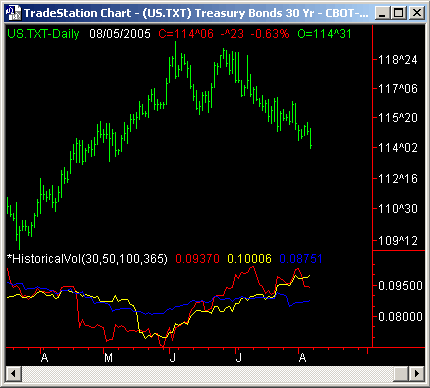The image size is (430, 388).
Task: Select the US.TXT-Daily symbol label
Action: pos(43,34)
